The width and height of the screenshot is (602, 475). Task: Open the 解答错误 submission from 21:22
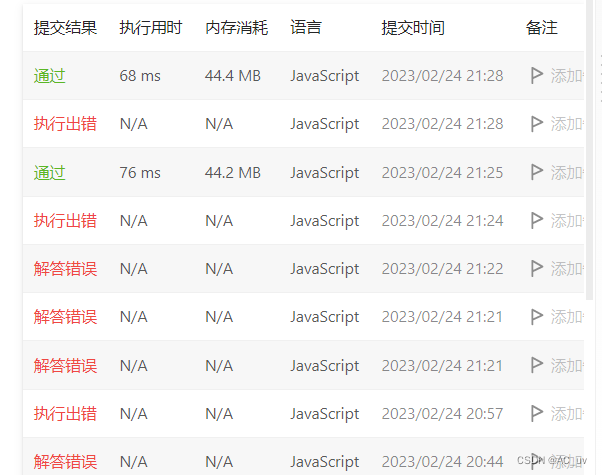point(65,268)
